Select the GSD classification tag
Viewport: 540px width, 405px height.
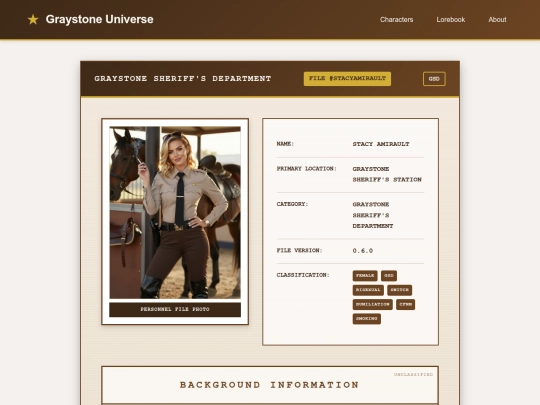pos(389,276)
